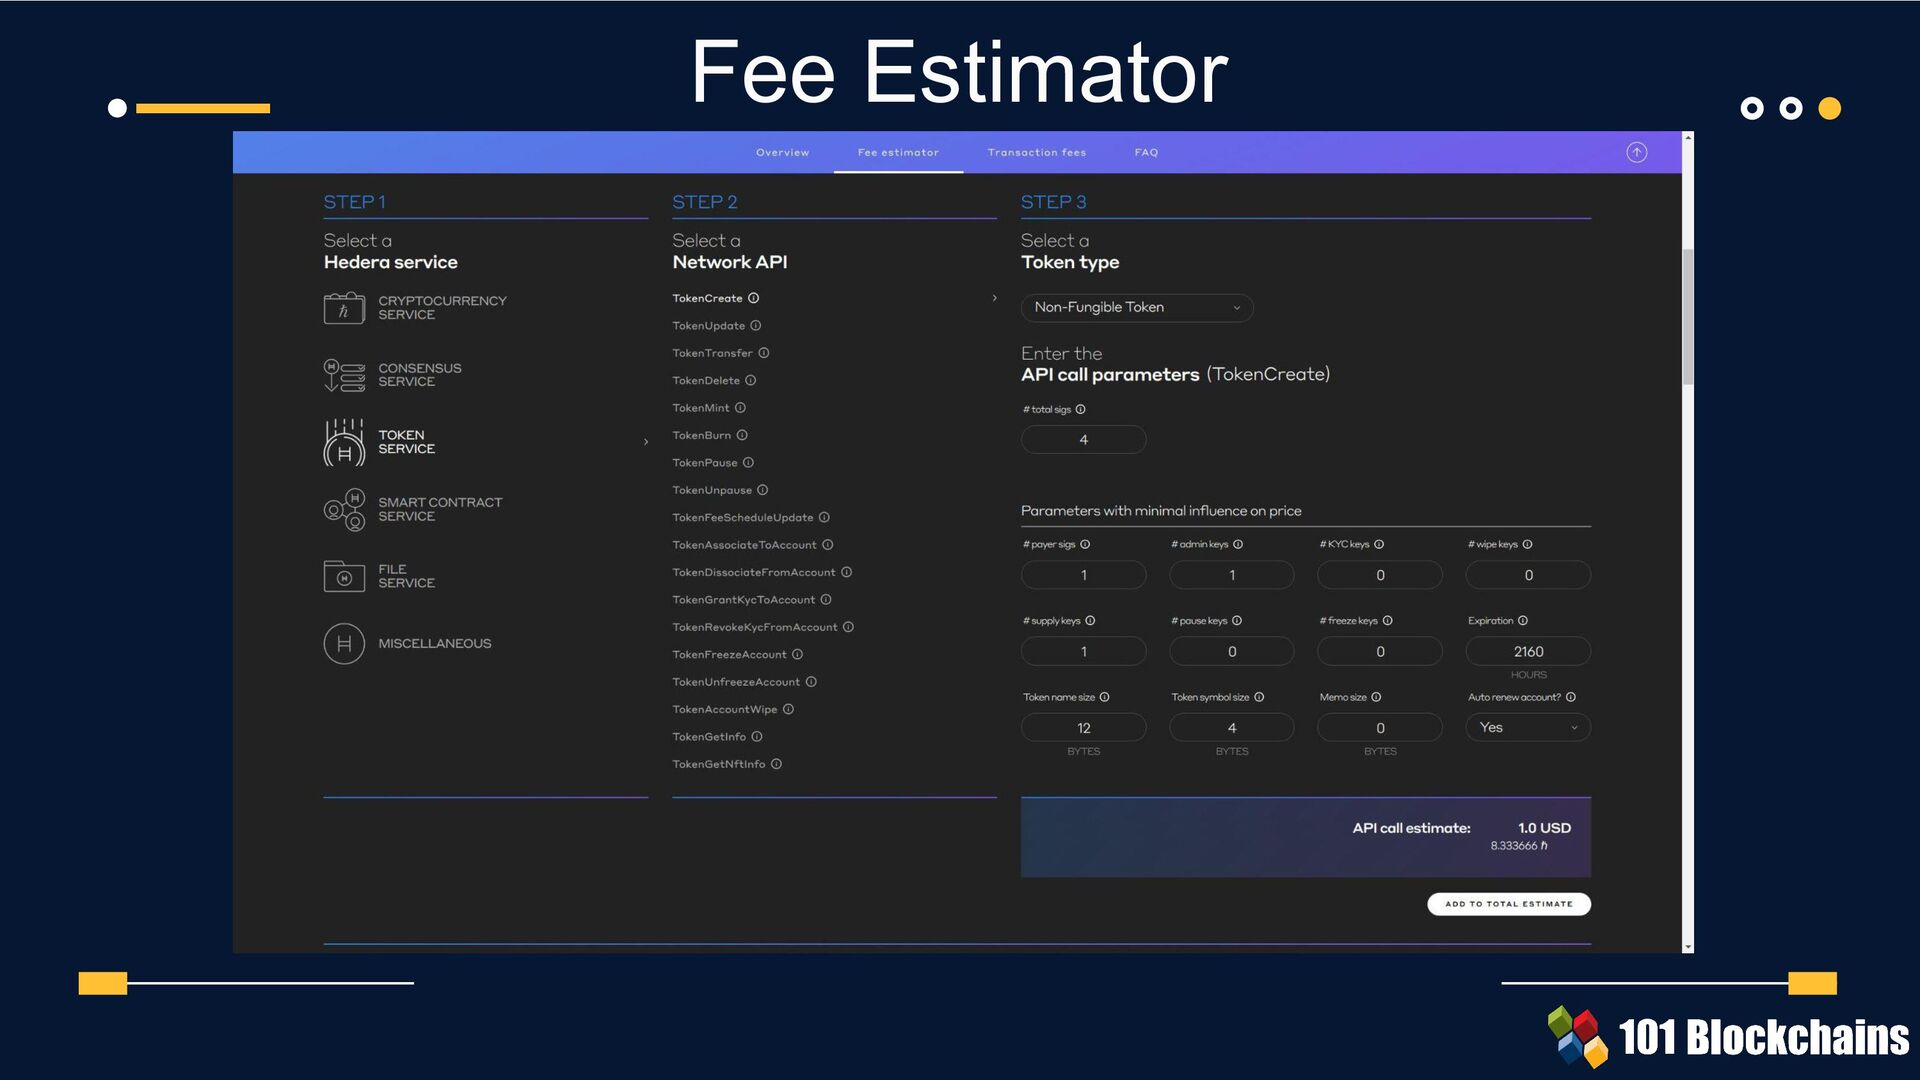The height and width of the screenshot is (1080, 1920).
Task: Open the Non-Fungible Token type dropdown
Action: click(1136, 307)
